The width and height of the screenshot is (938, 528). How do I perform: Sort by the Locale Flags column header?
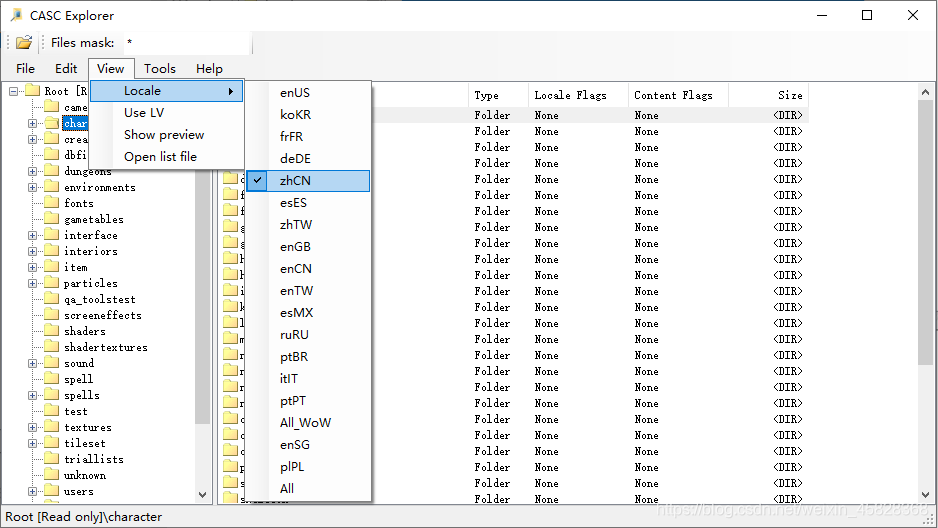(x=578, y=95)
